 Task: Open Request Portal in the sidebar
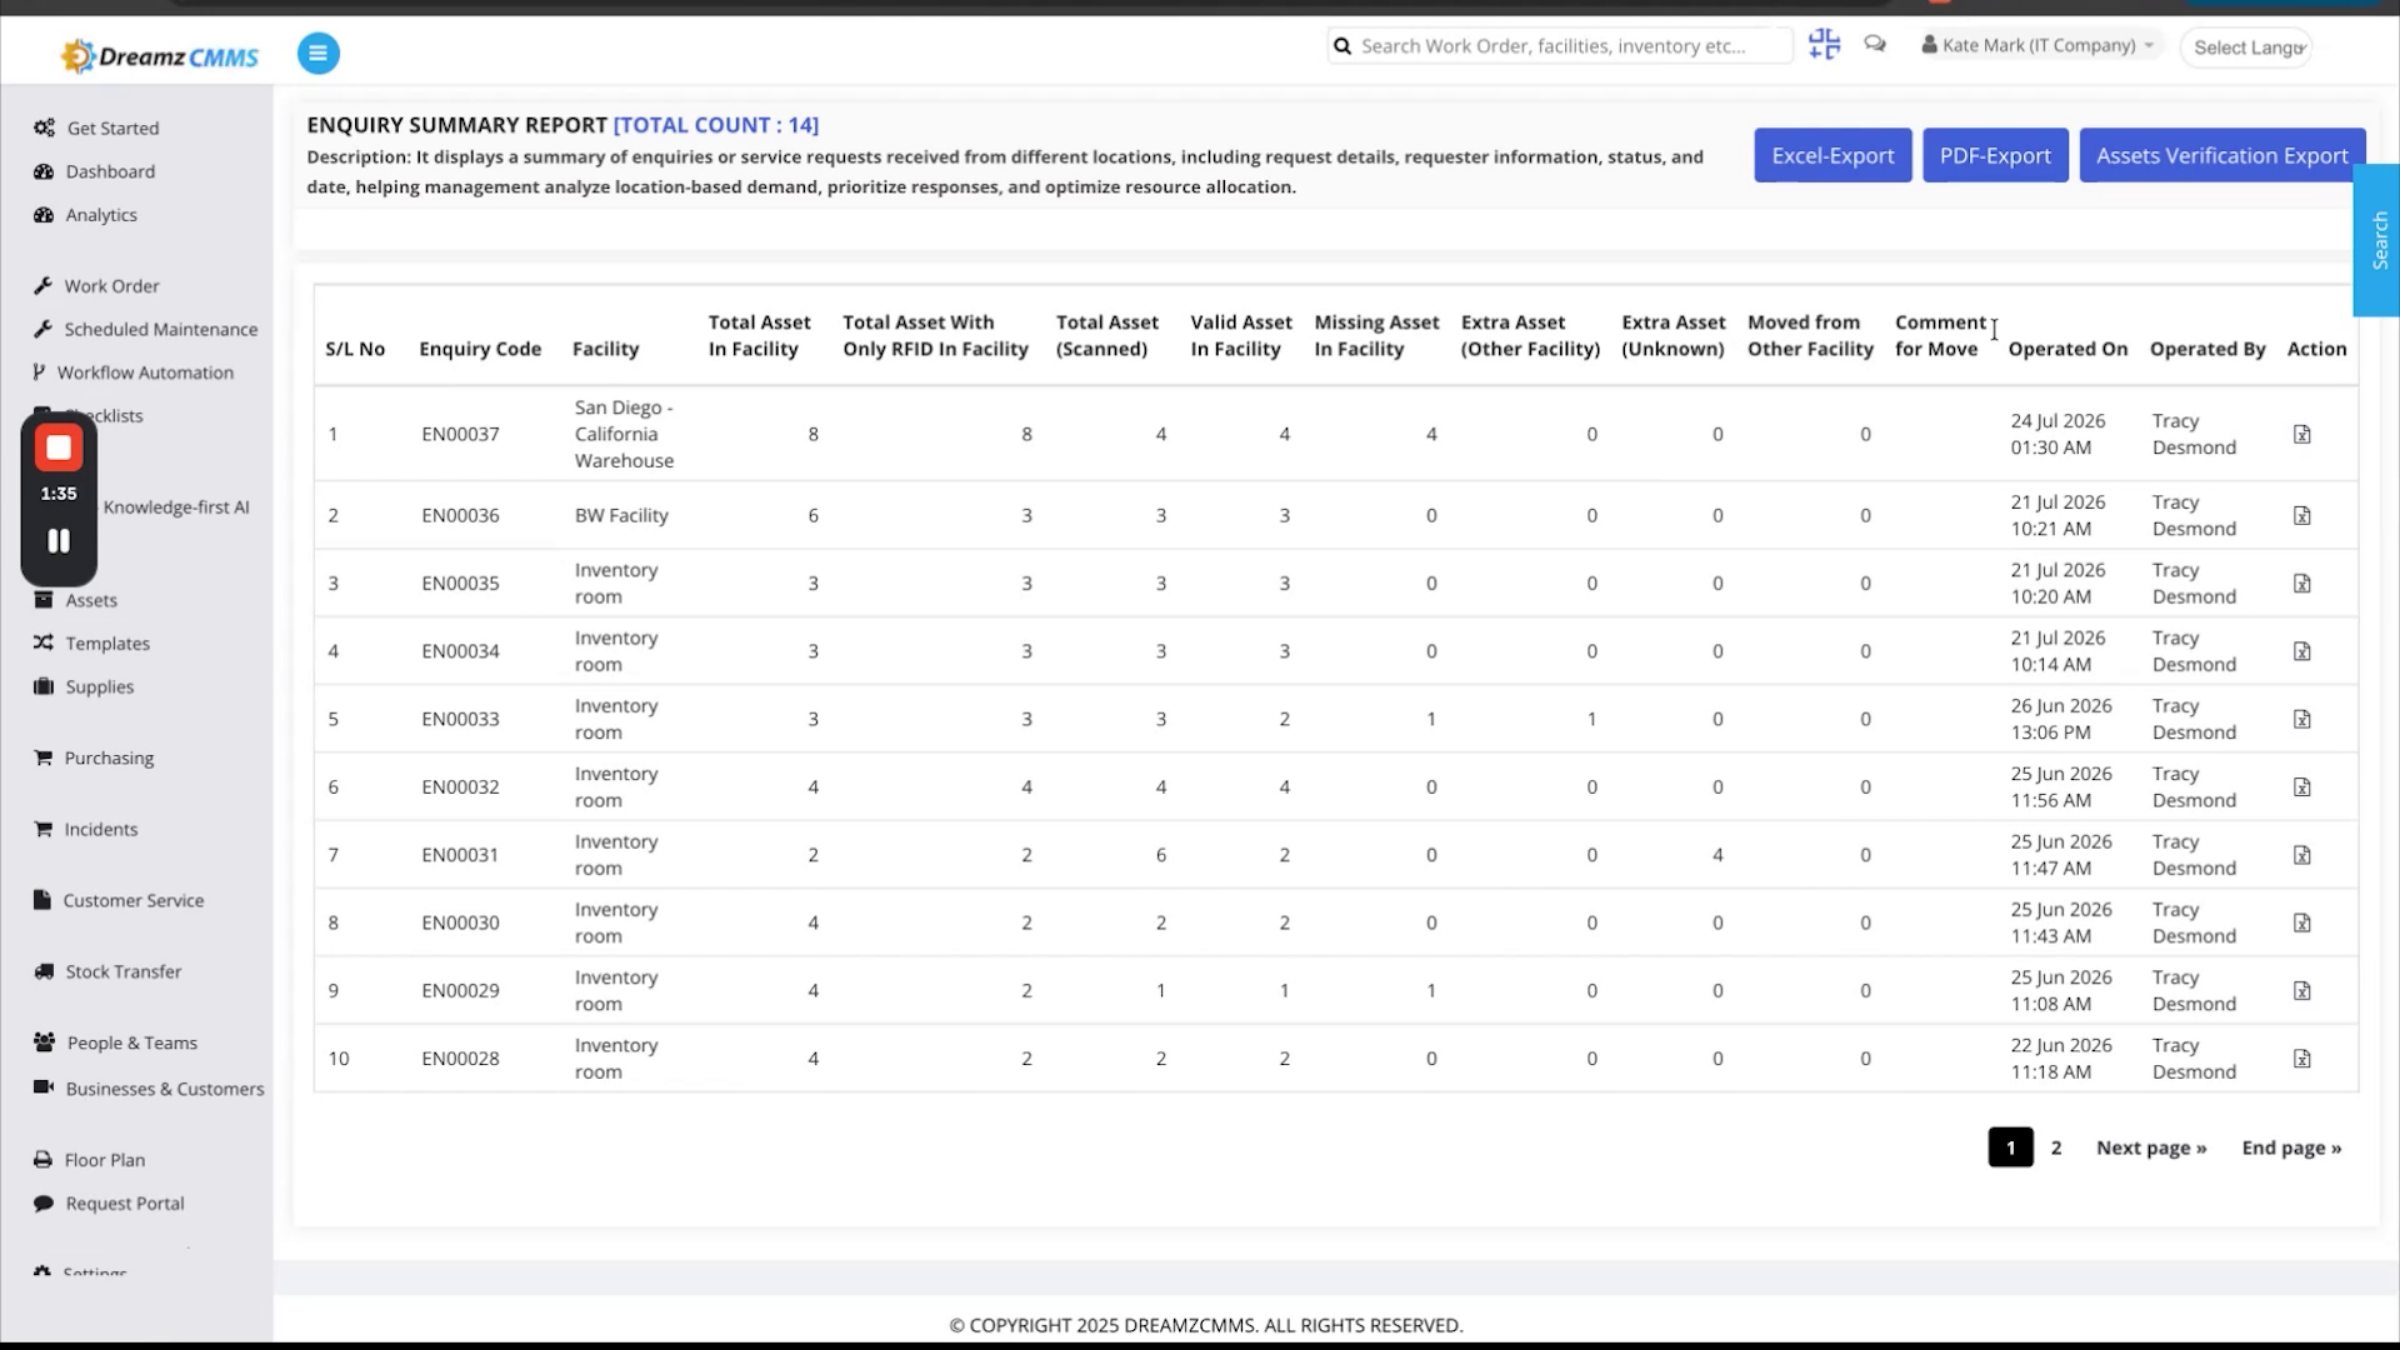[125, 1203]
